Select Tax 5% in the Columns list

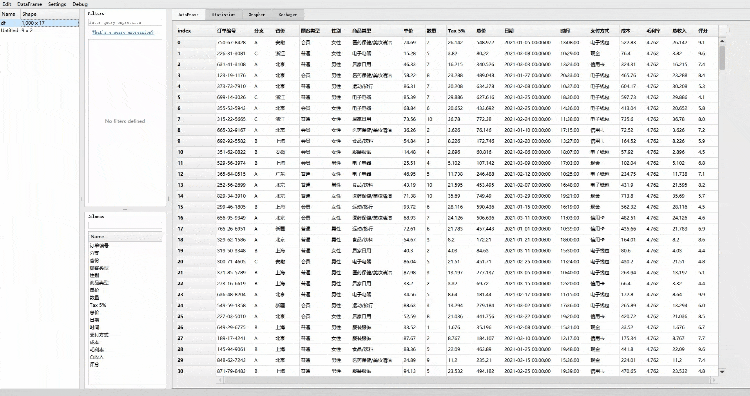[98, 305]
